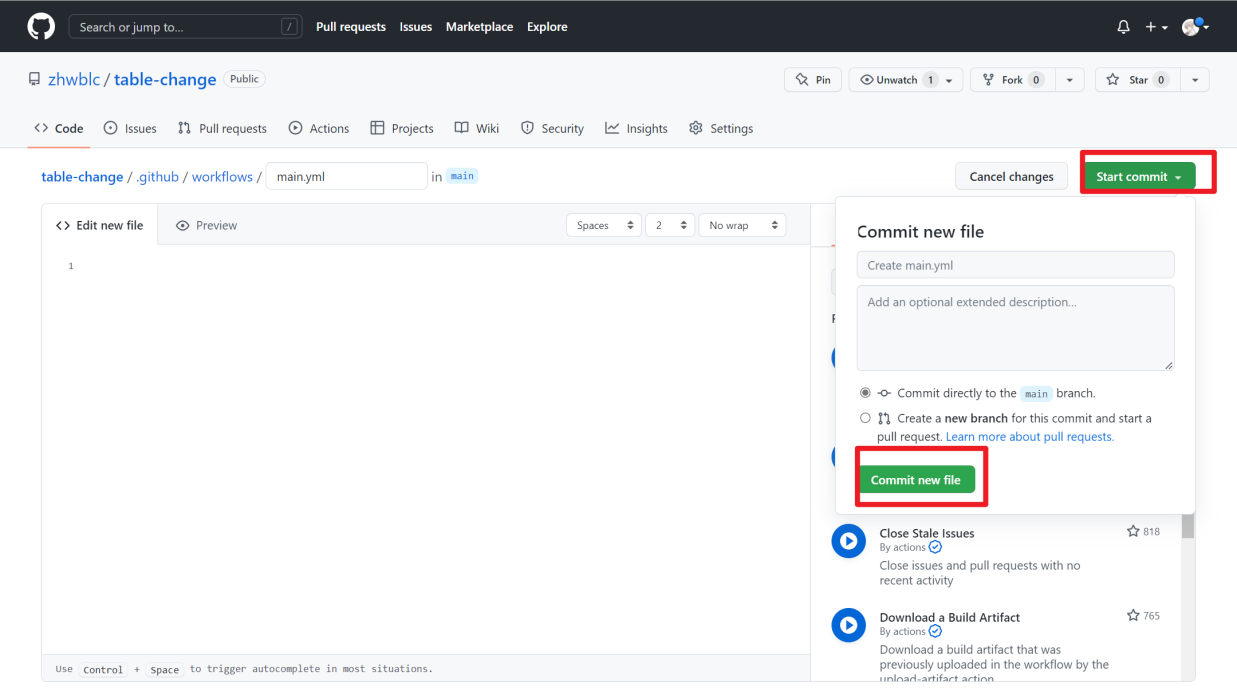The height and width of the screenshot is (695, 1237).
Task: Open the Spaces indent mode dropdown
Action: coord(604,225)
